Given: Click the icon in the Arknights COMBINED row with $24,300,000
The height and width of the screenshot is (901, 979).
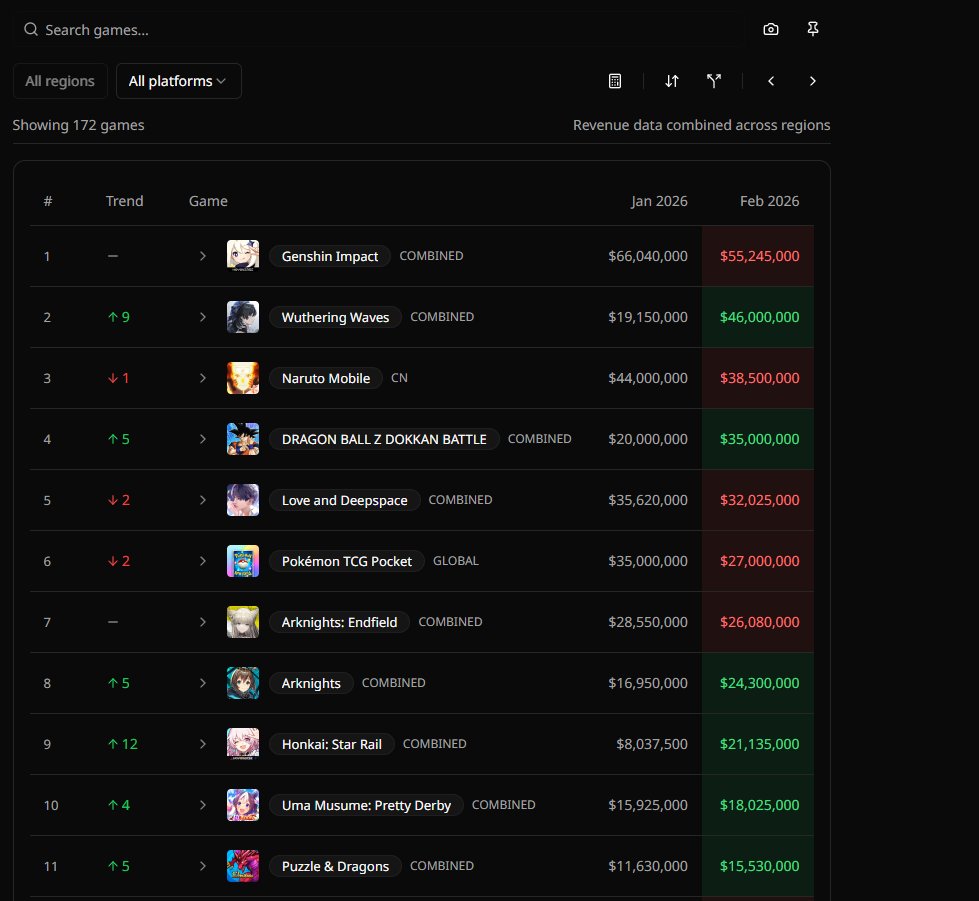Looking at the screenshot, I should [x=243, y=683].
